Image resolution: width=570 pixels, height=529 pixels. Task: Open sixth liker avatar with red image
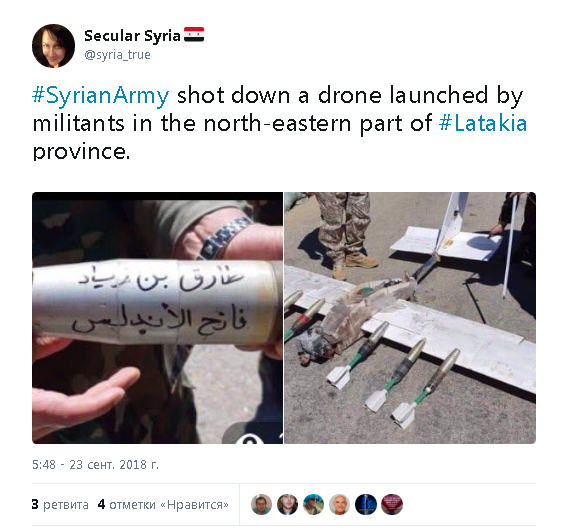(x=392, y=505)
